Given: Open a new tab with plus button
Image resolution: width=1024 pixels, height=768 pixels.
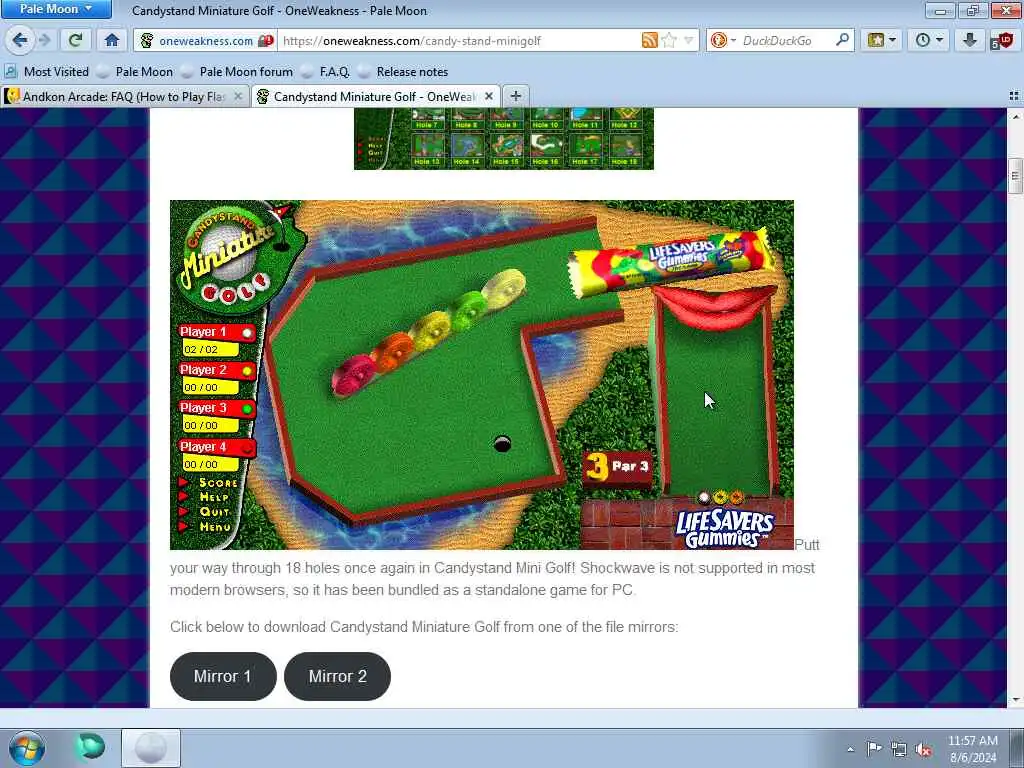Looking at the screenshot, I should pyautogui.click(x=516, y=97).
